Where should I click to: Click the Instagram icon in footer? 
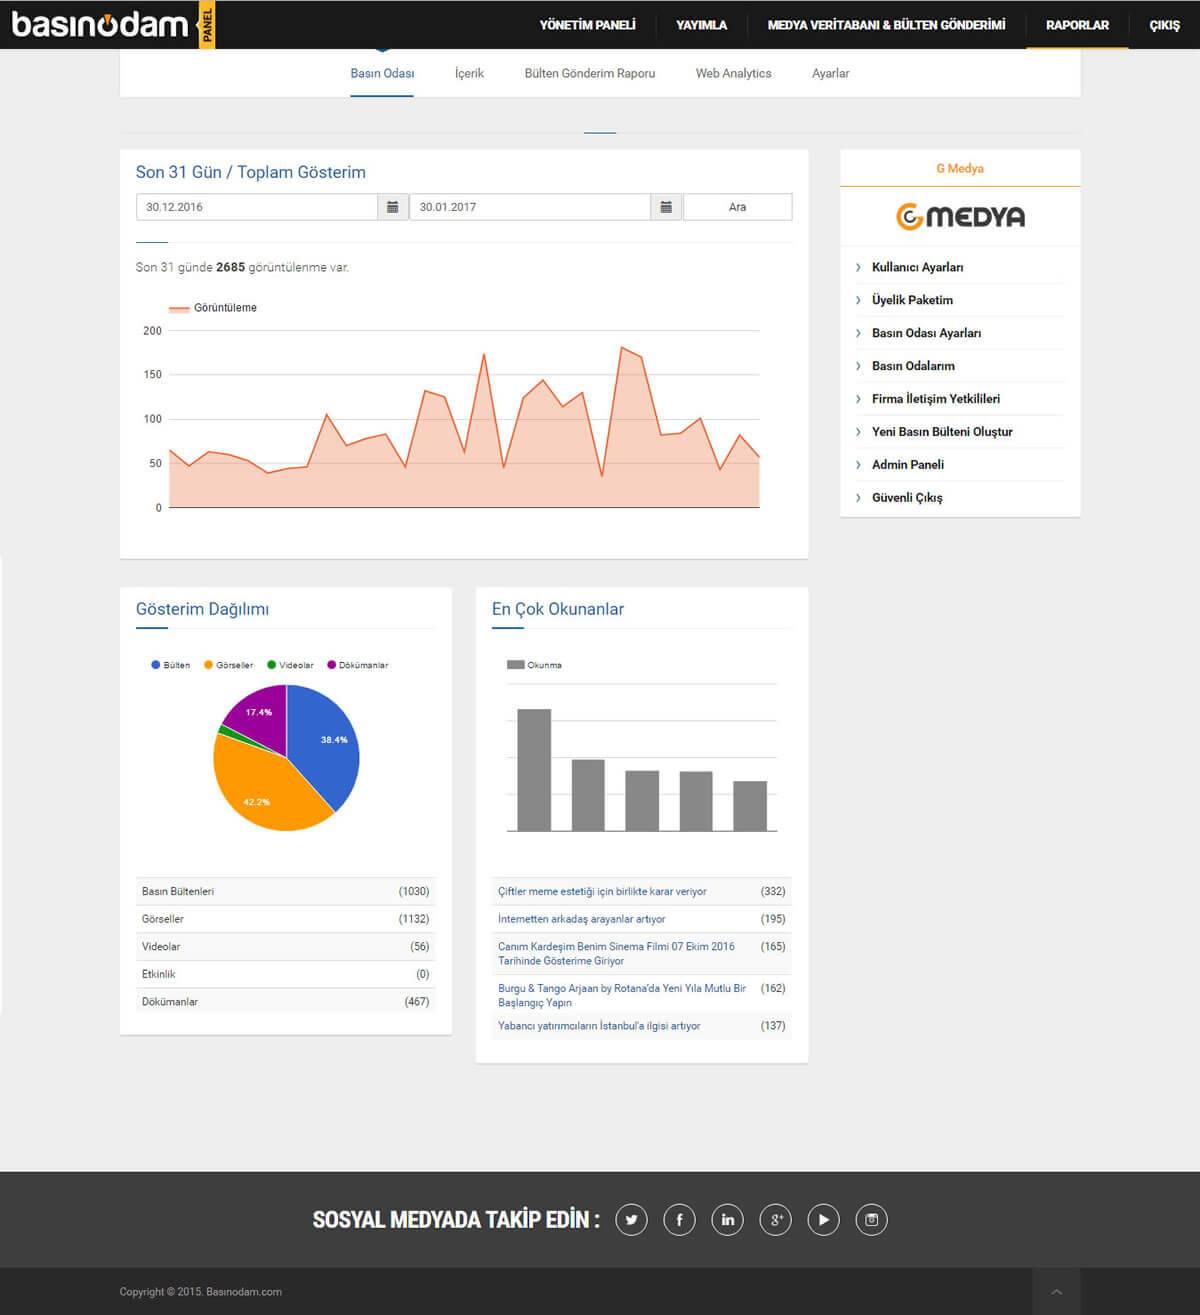[x=871, y=1220]
